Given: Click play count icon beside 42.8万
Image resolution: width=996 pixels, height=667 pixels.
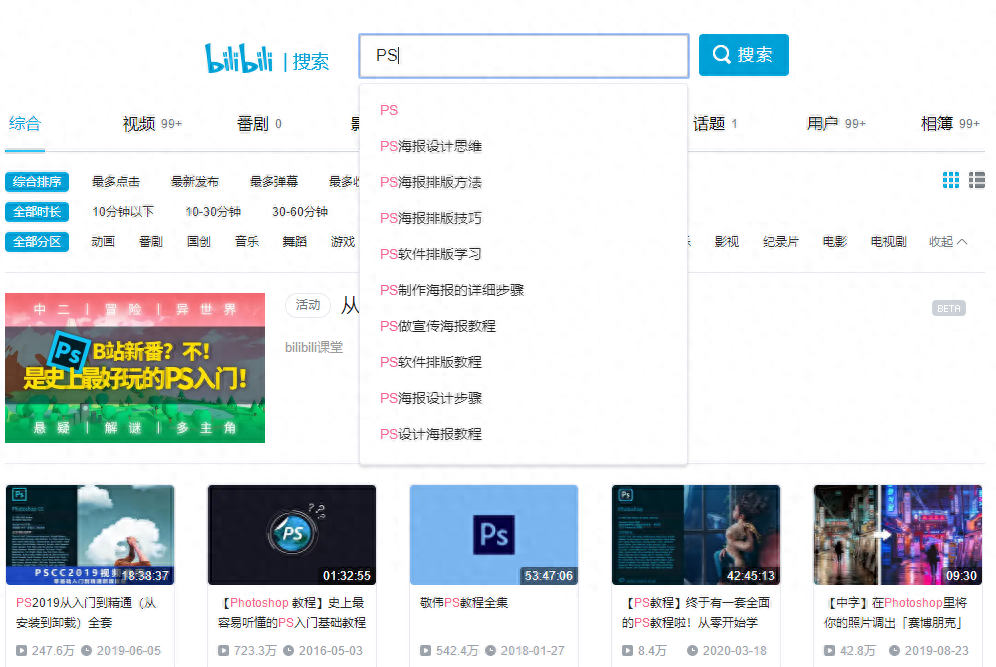Looking at the screenshot, I should [830, 650].
